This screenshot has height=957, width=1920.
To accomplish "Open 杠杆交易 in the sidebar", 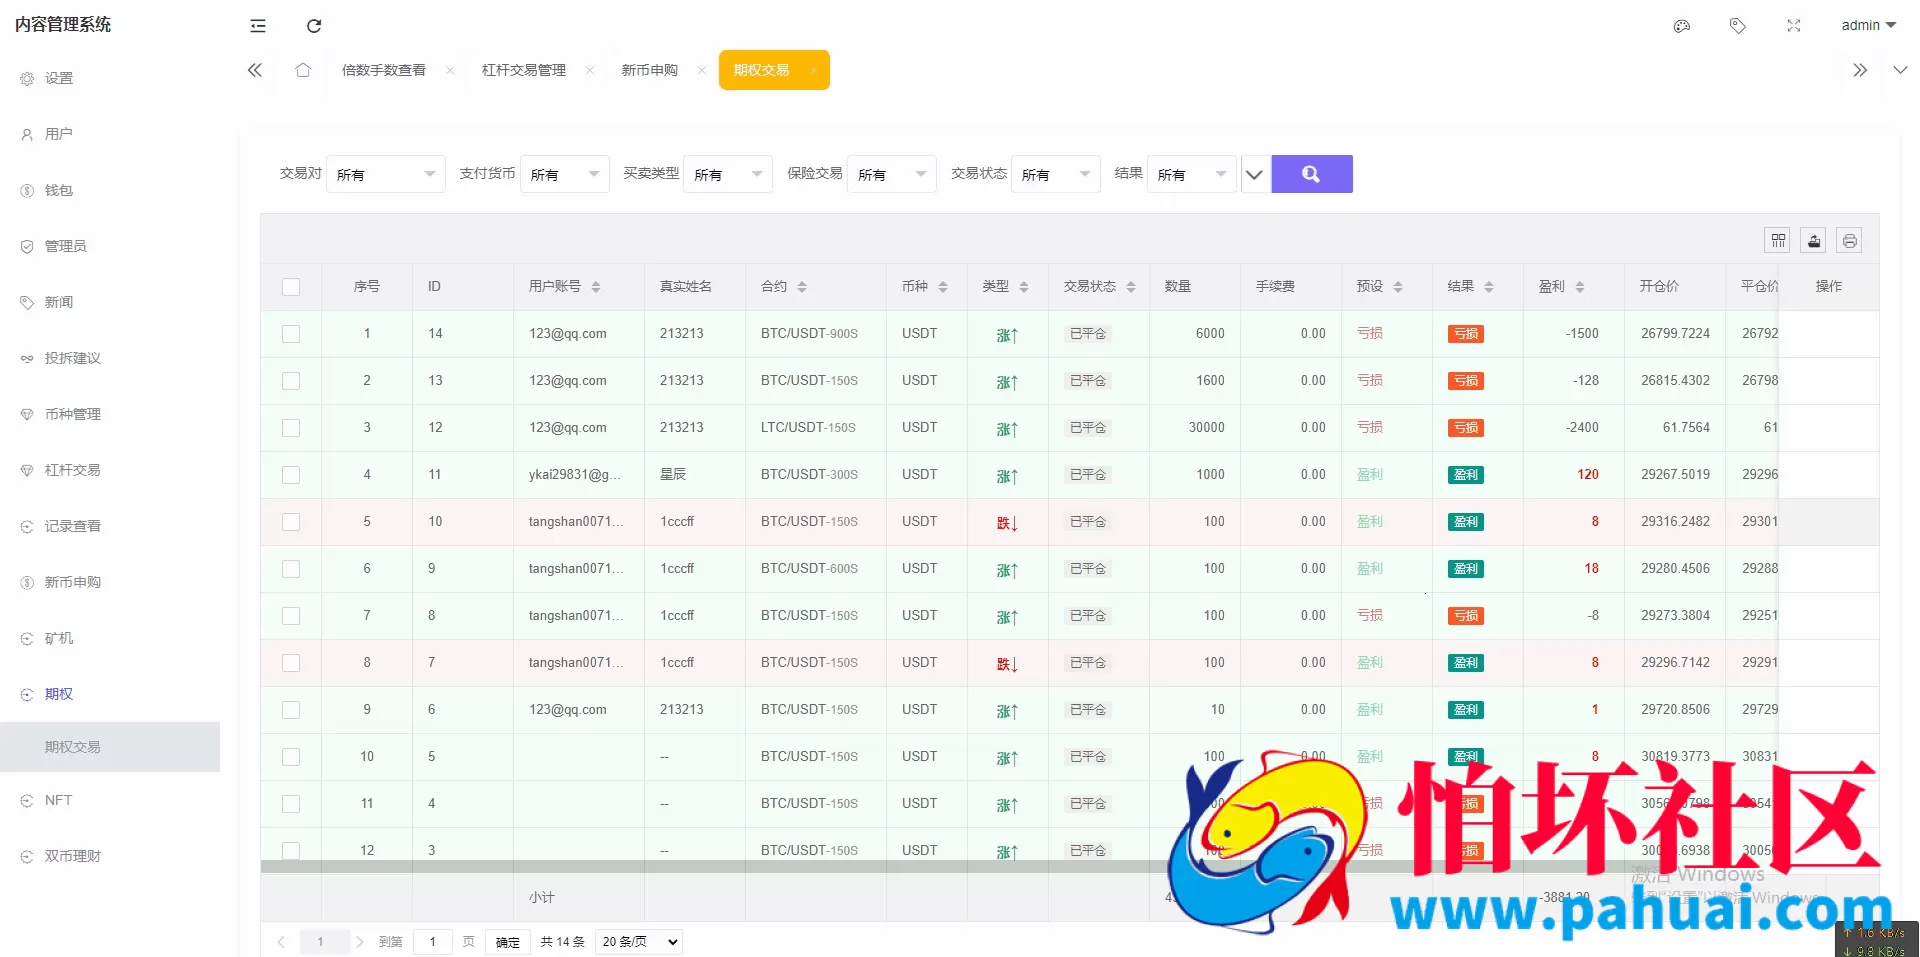I will click(x=110, y=470).
